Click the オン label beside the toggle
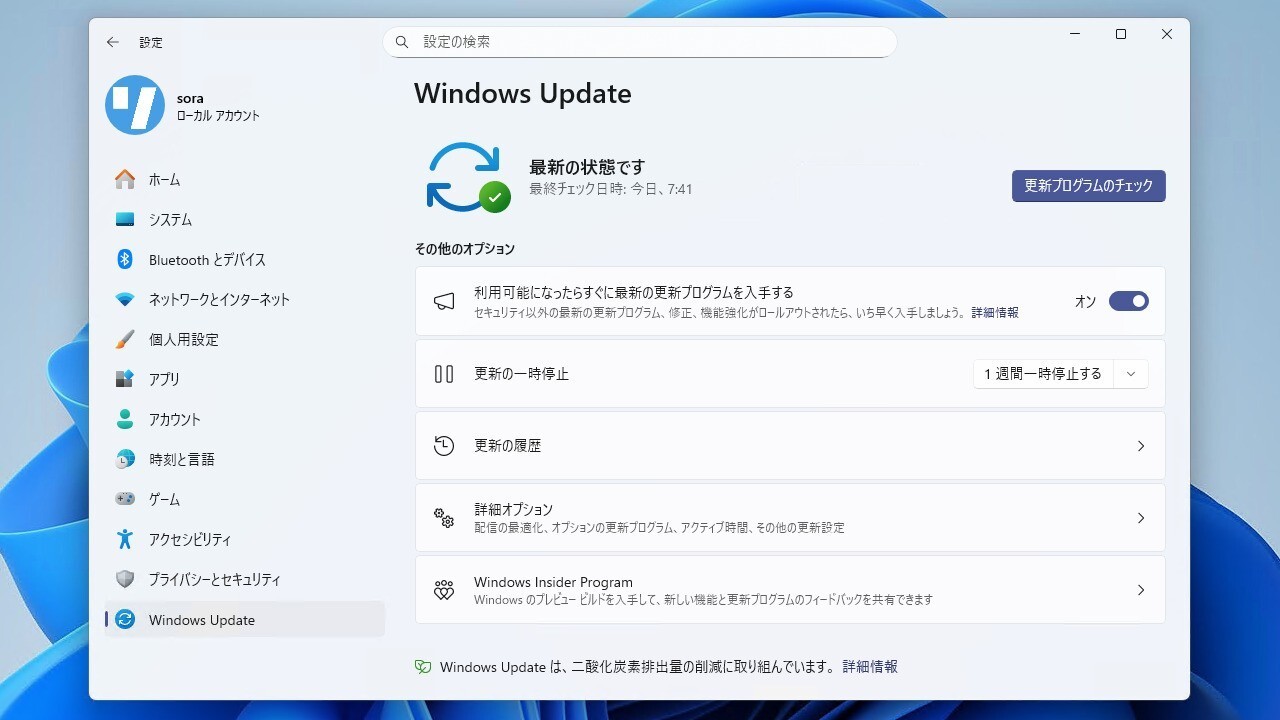 tap(1085, 301)
